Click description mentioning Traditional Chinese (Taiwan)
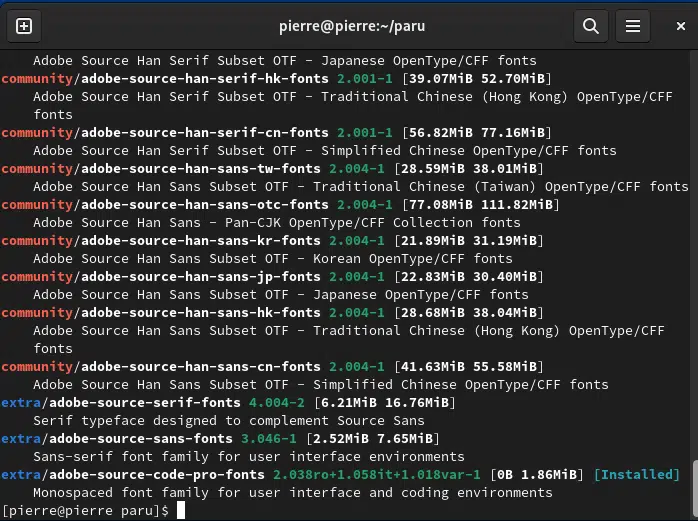The height and width of the screenshot is (521, 698). pos(361,187)
